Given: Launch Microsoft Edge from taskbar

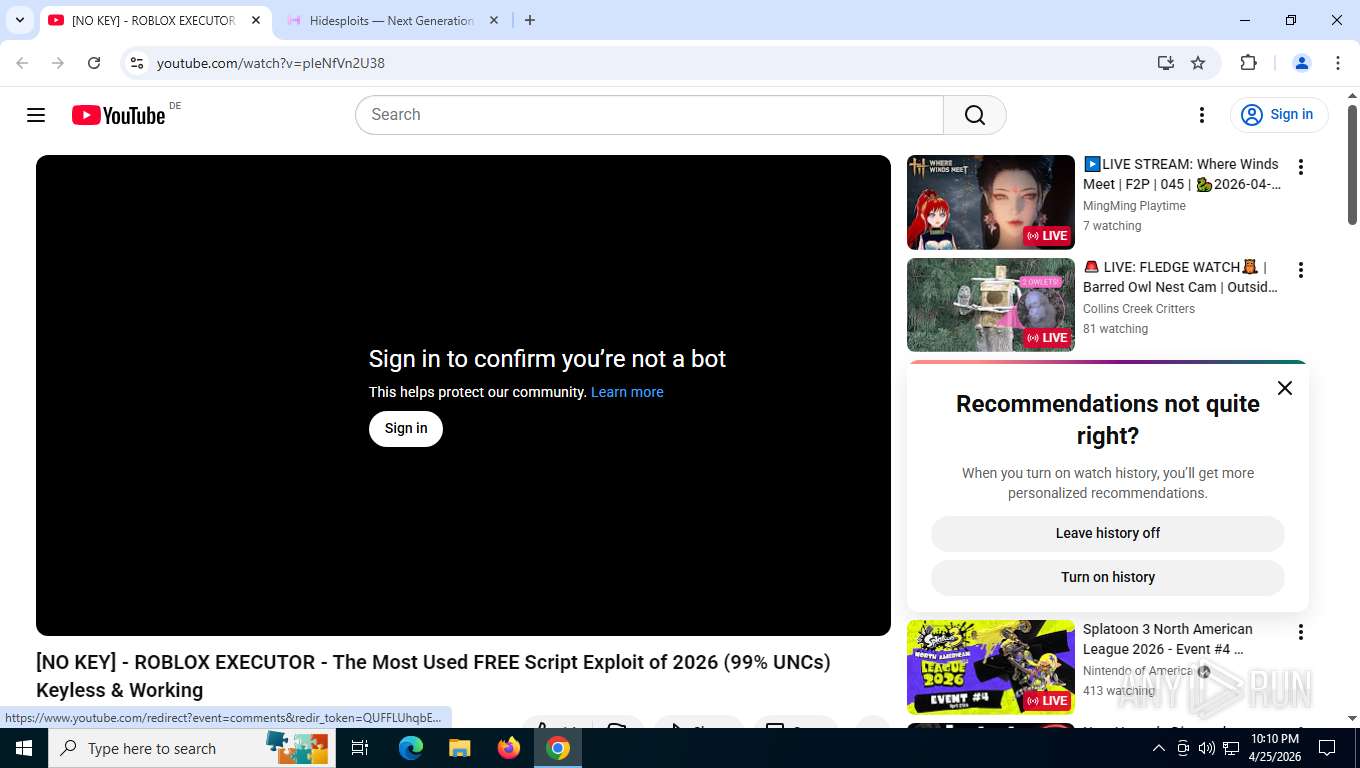Looking at the screenshot, I should coord(411,748).
